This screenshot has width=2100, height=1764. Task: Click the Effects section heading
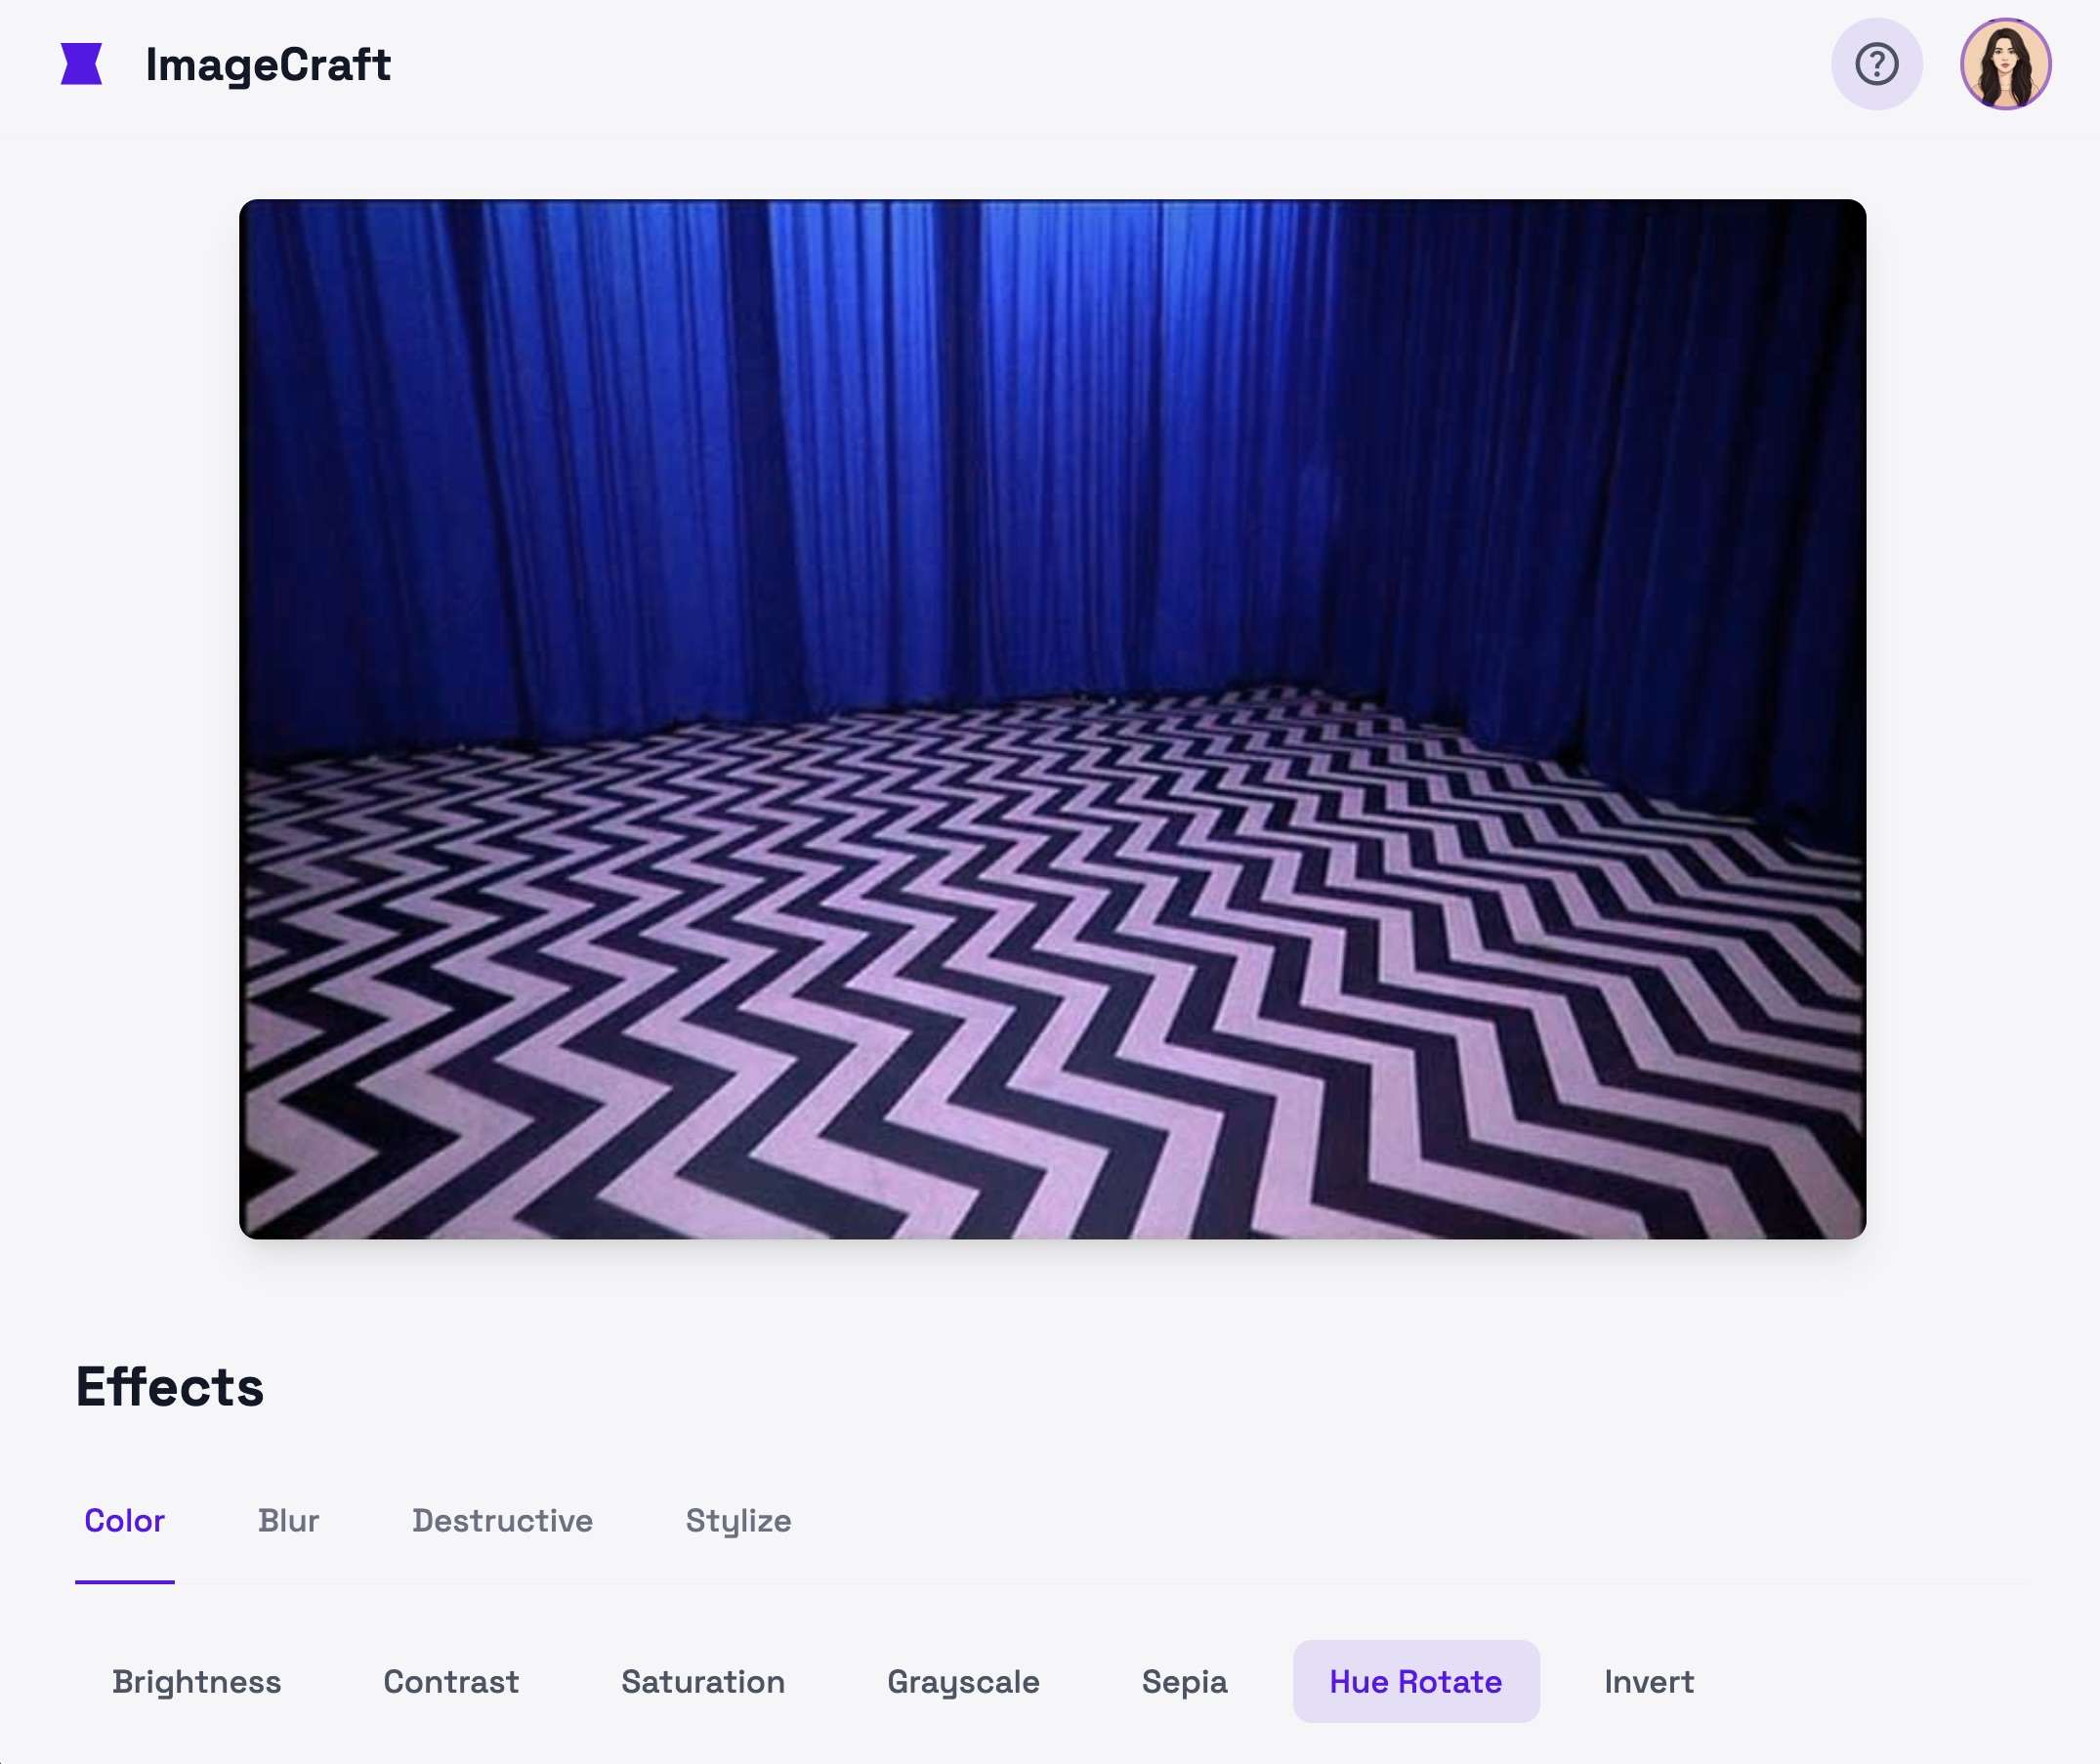tap(170, 1387)
